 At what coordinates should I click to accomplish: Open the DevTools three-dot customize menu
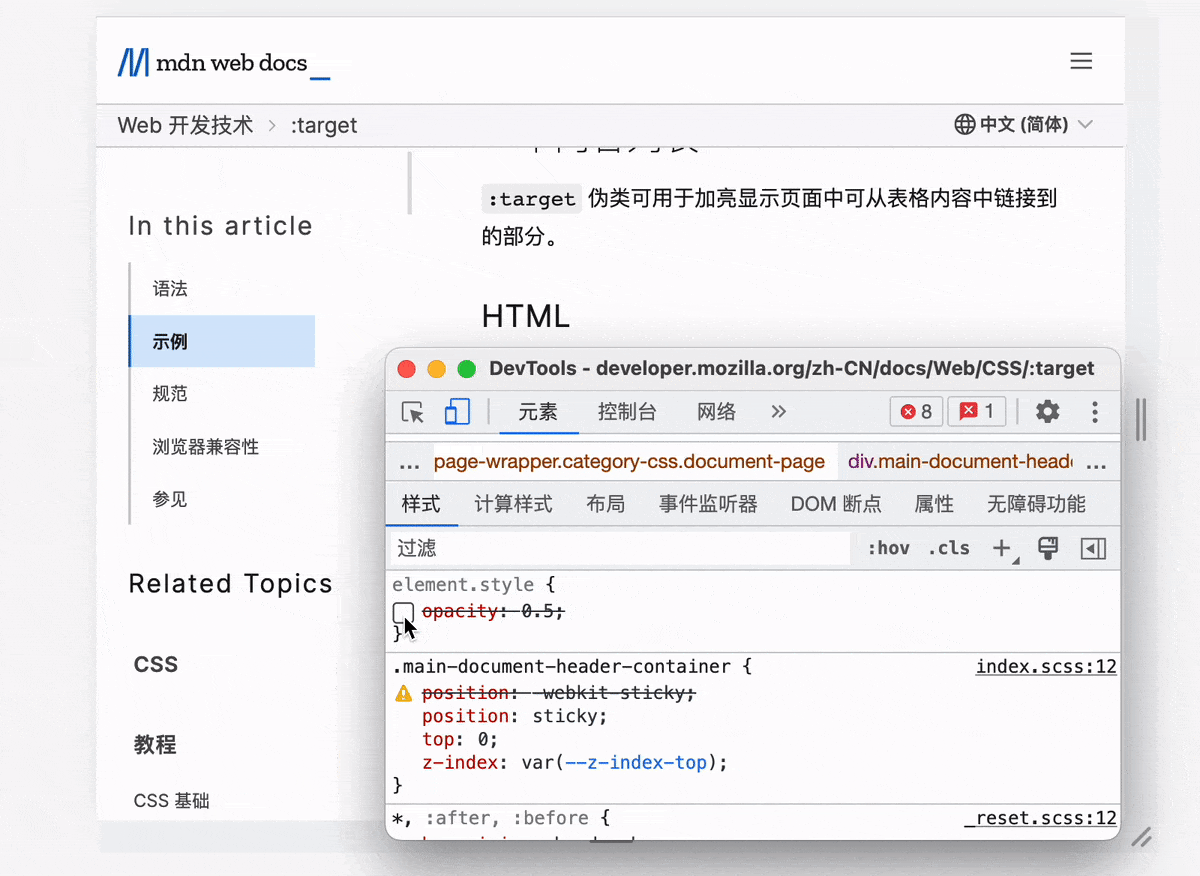(1095, 412)
